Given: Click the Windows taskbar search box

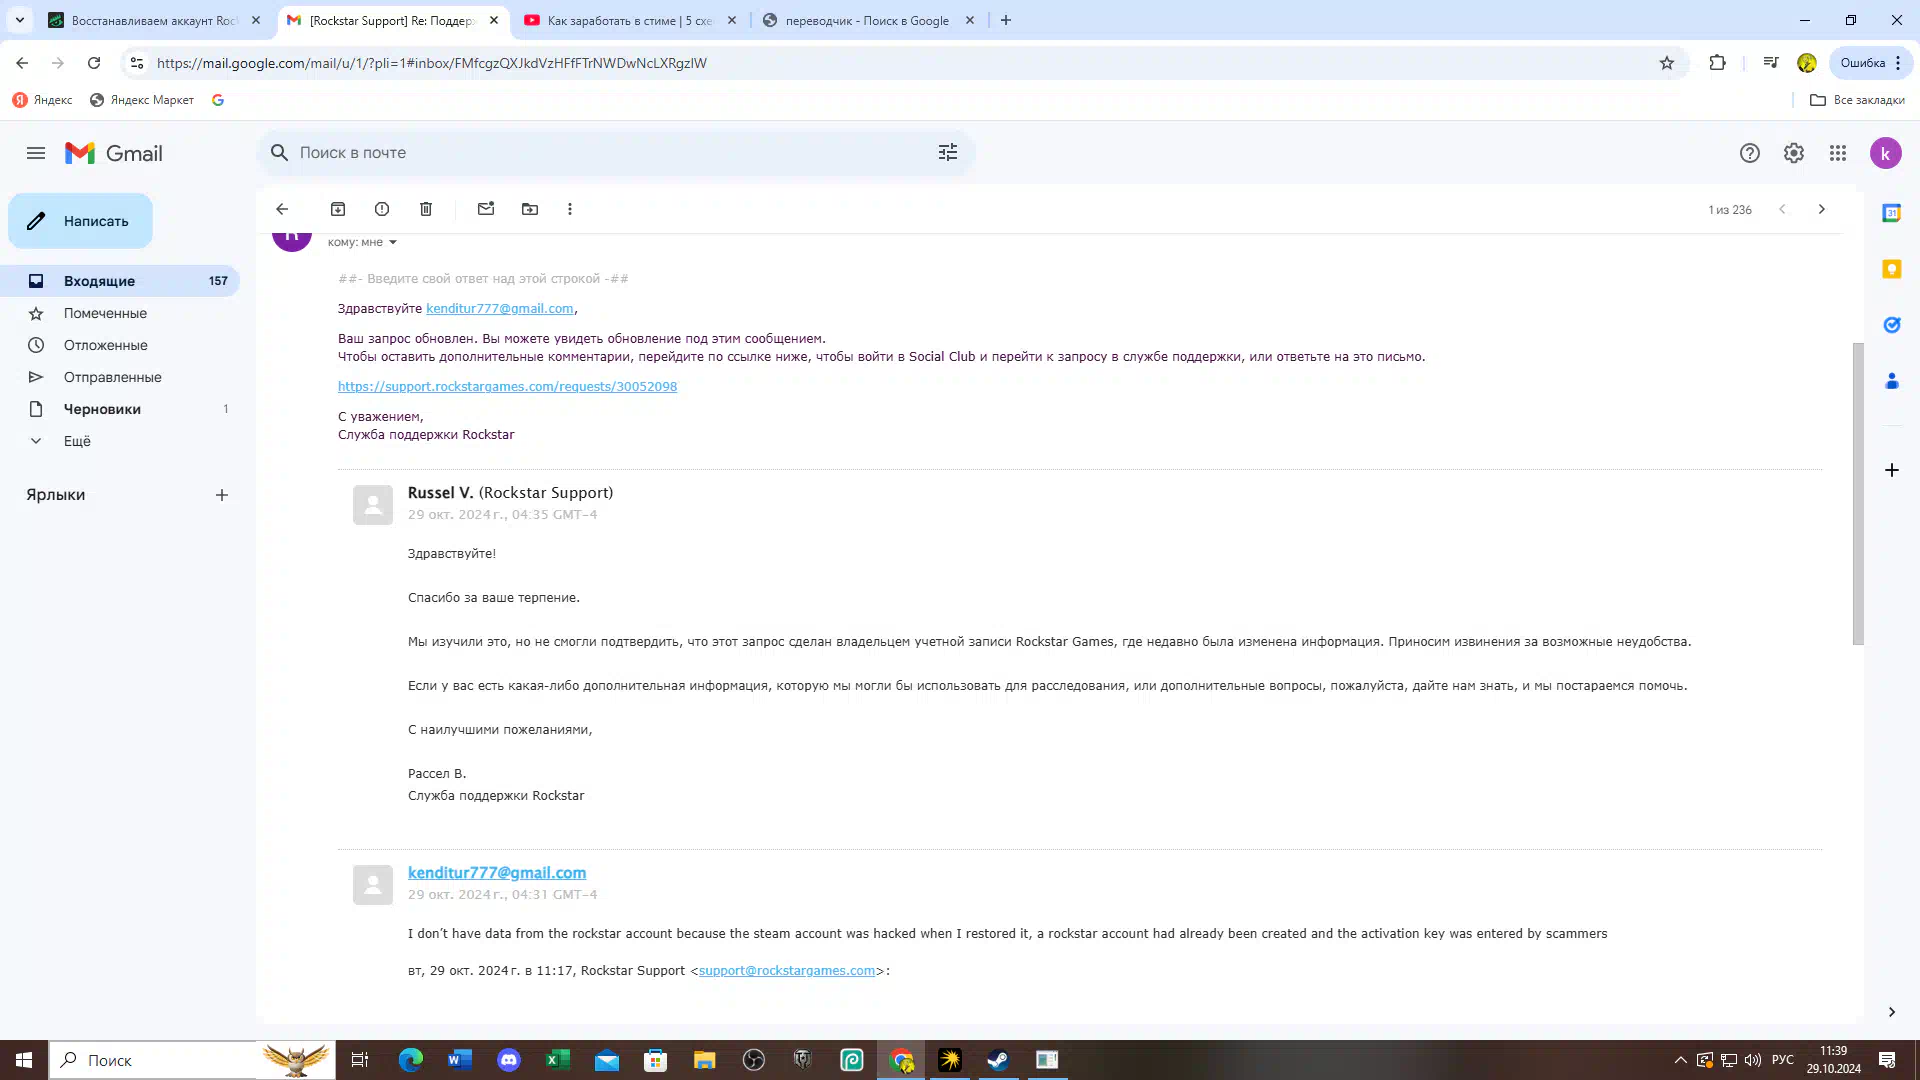Looking at the screenshot, I should click(190, 1060).
